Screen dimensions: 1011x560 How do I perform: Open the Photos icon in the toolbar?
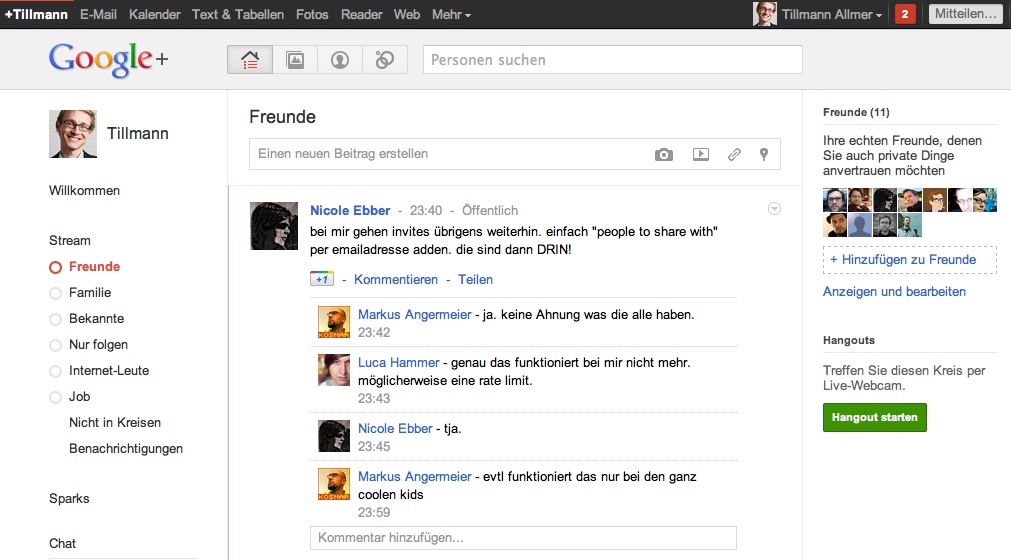295,60
